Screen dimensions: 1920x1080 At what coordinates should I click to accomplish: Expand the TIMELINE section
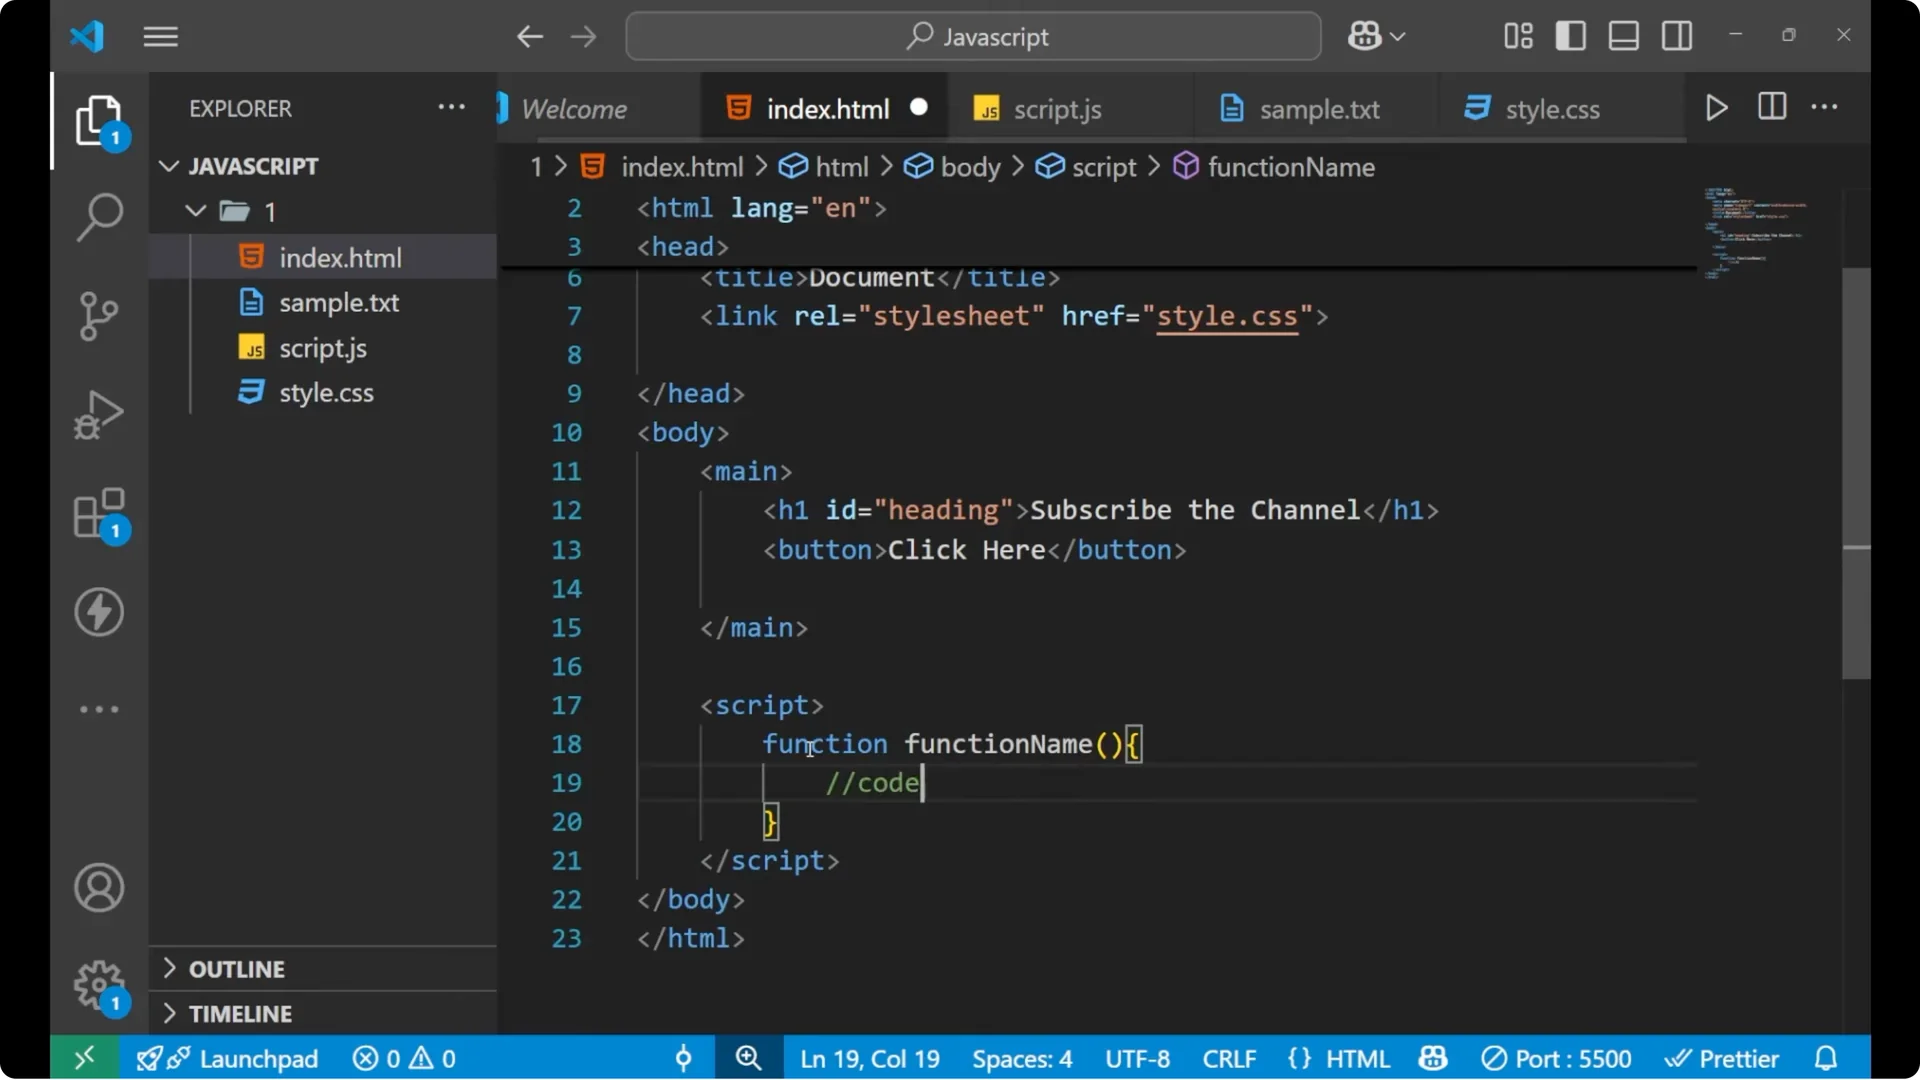[242, 1013]
